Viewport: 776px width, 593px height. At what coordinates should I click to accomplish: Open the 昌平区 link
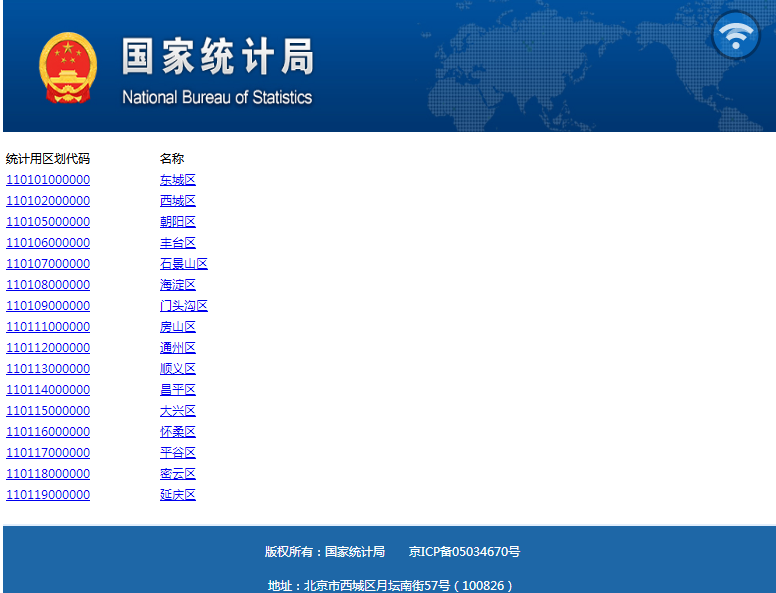pyautogui.click(x=178, y=390)
